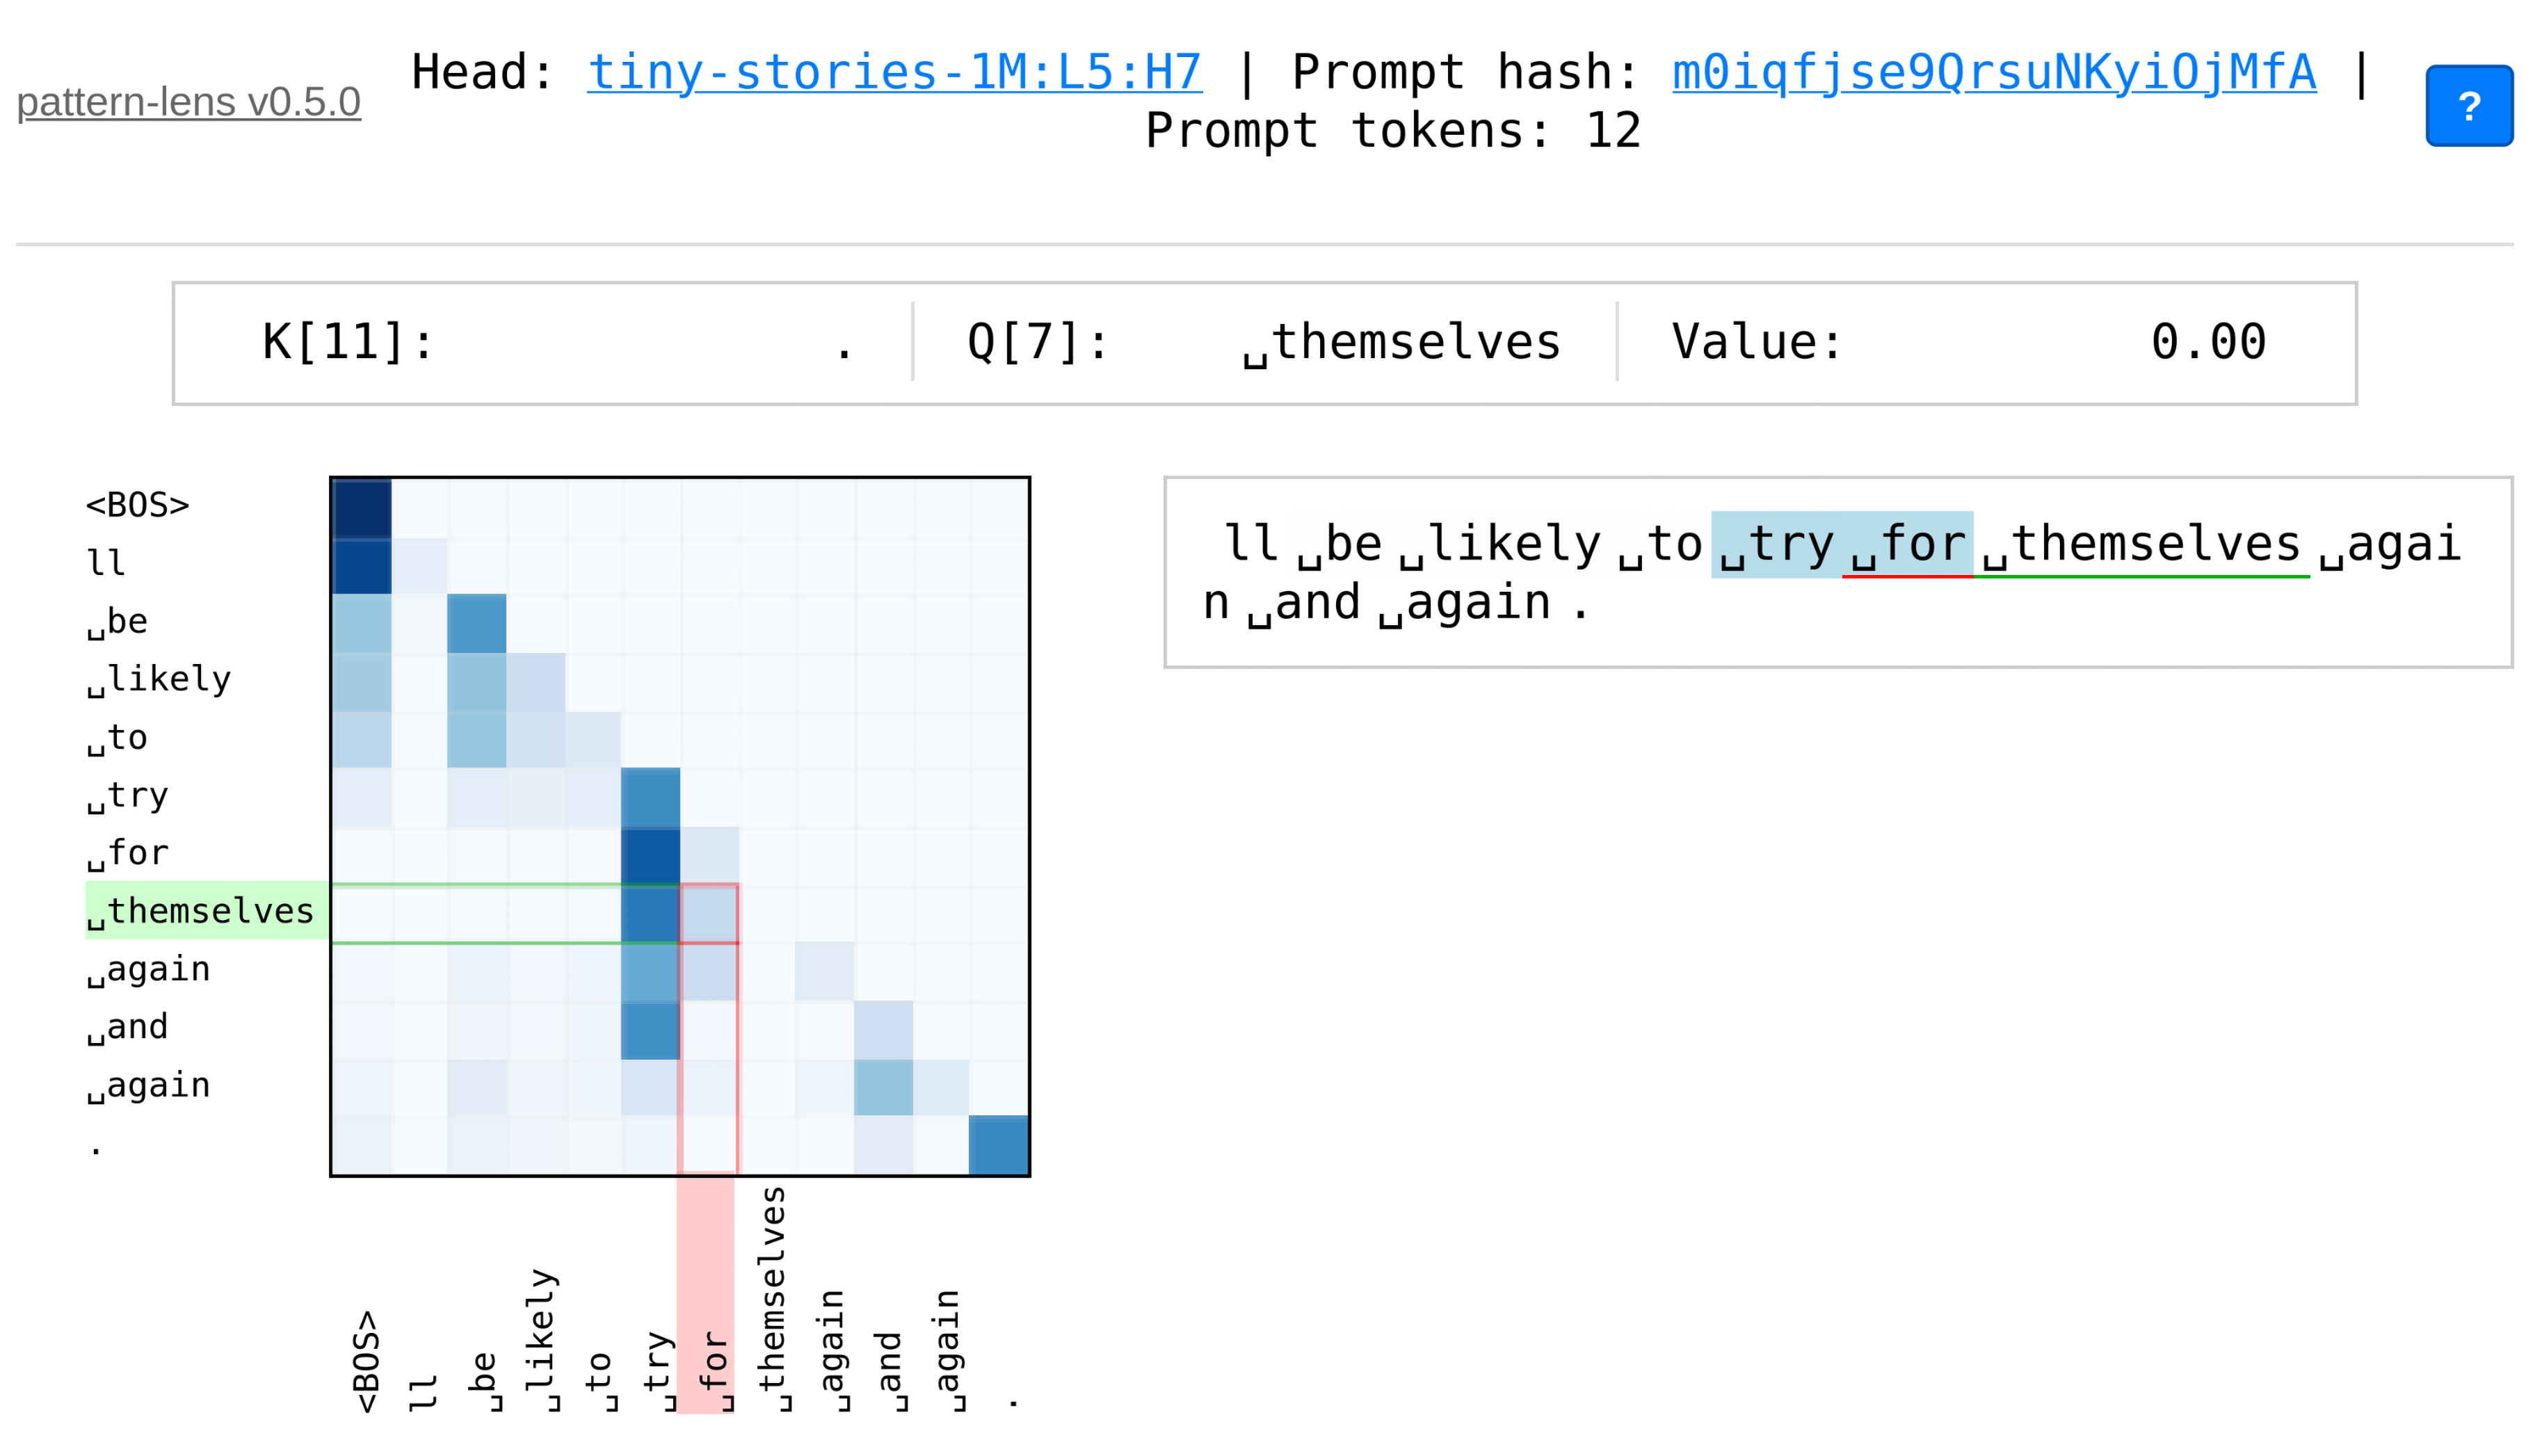Click the darkest heatmap cell for BOS attending BOS

pos(361,508)
